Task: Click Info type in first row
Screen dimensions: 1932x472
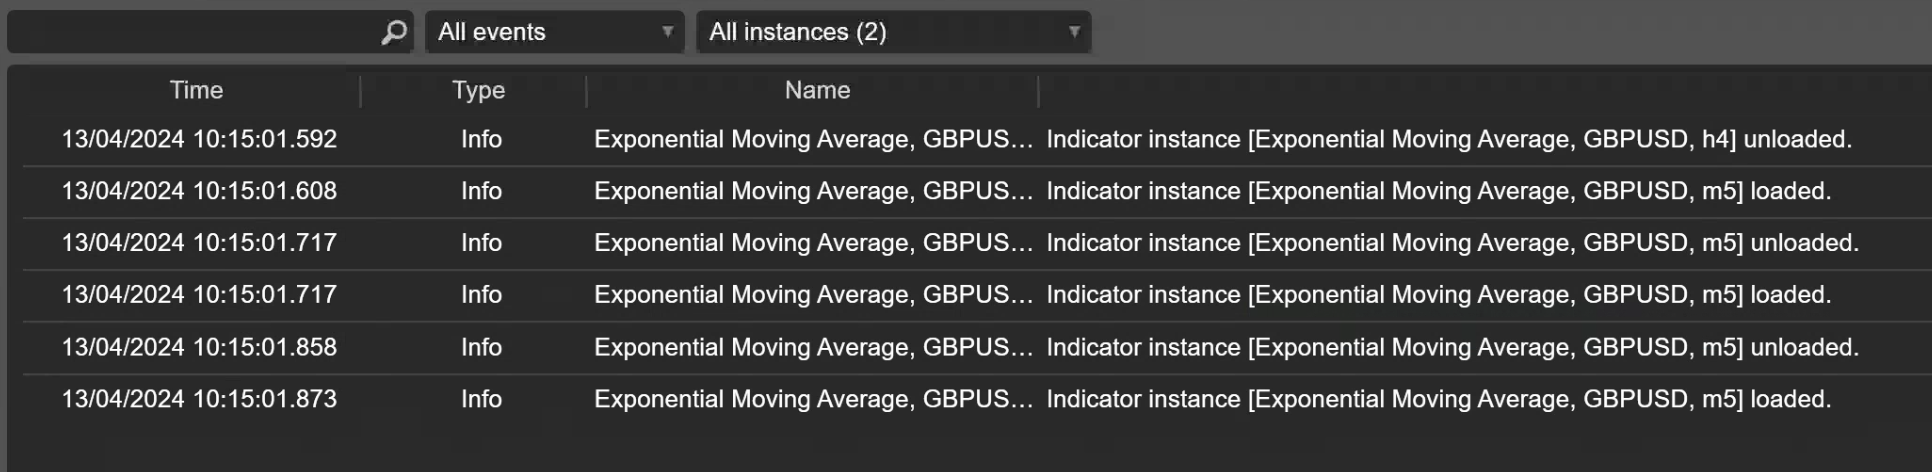Action: coord(481,139)
